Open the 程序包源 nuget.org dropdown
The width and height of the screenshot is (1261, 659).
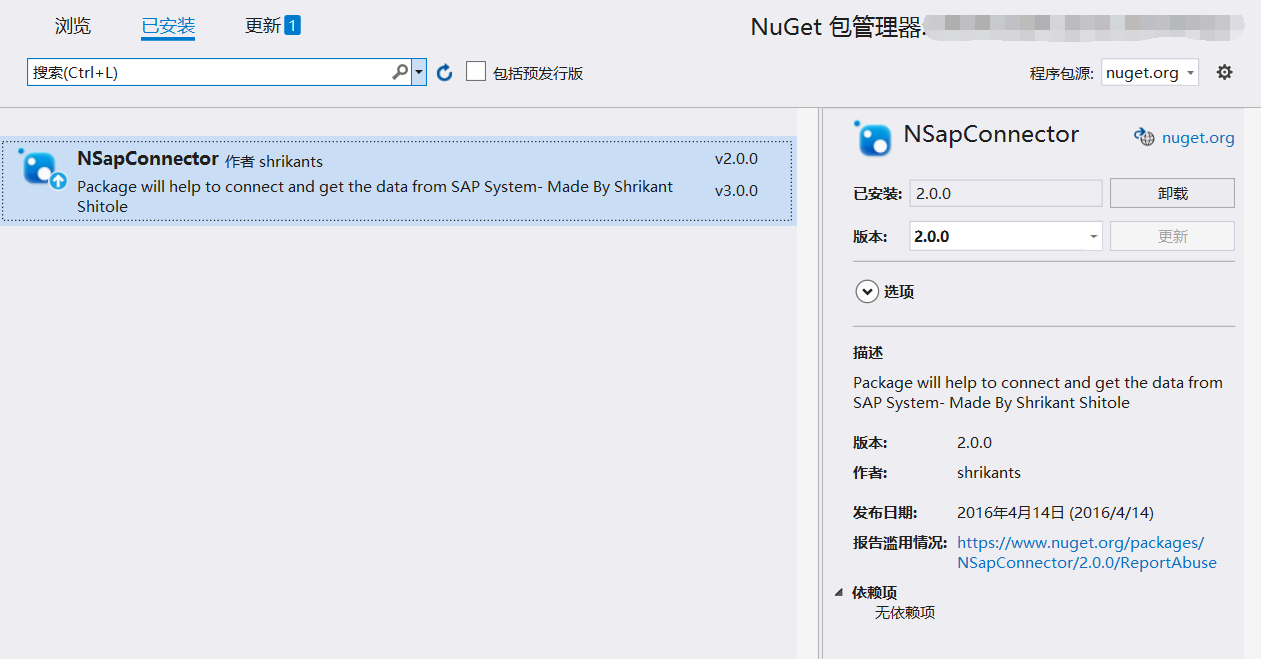click(1150, 72)
